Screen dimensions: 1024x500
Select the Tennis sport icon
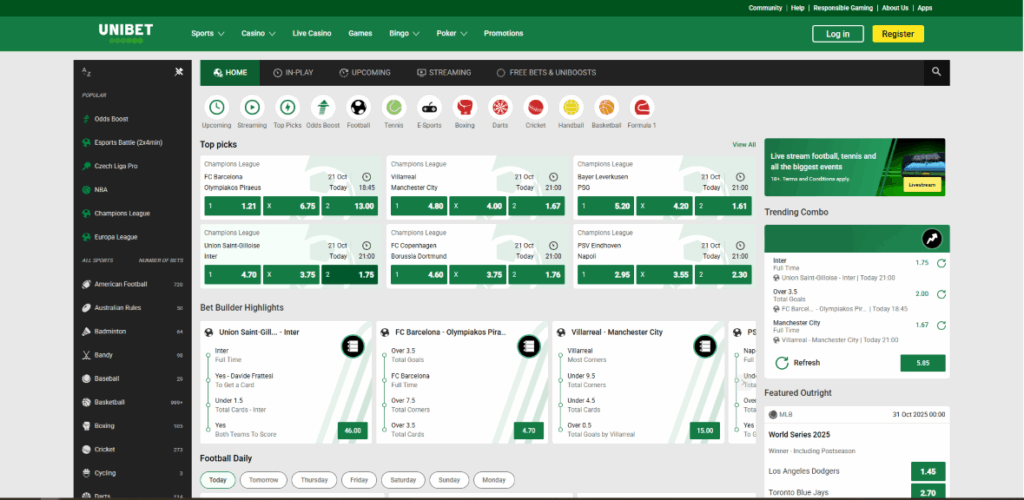[393, 107]
